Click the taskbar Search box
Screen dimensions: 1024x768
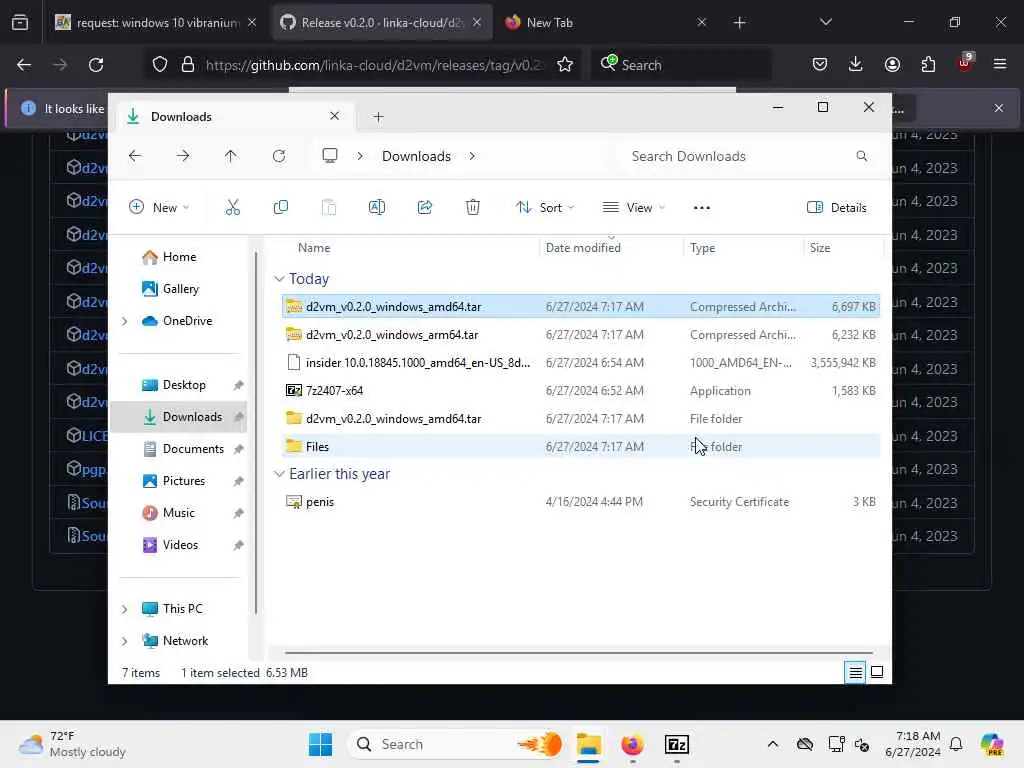click(x=457, y=744)
